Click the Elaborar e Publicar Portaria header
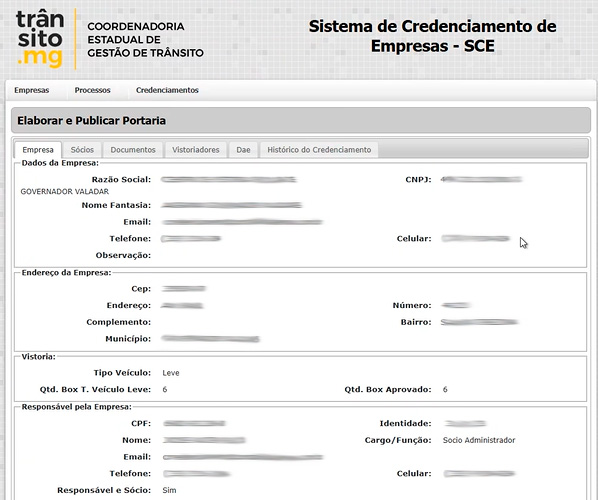This screenshot has height=500, width=598. pyautogui.click(x=92, y=121)
